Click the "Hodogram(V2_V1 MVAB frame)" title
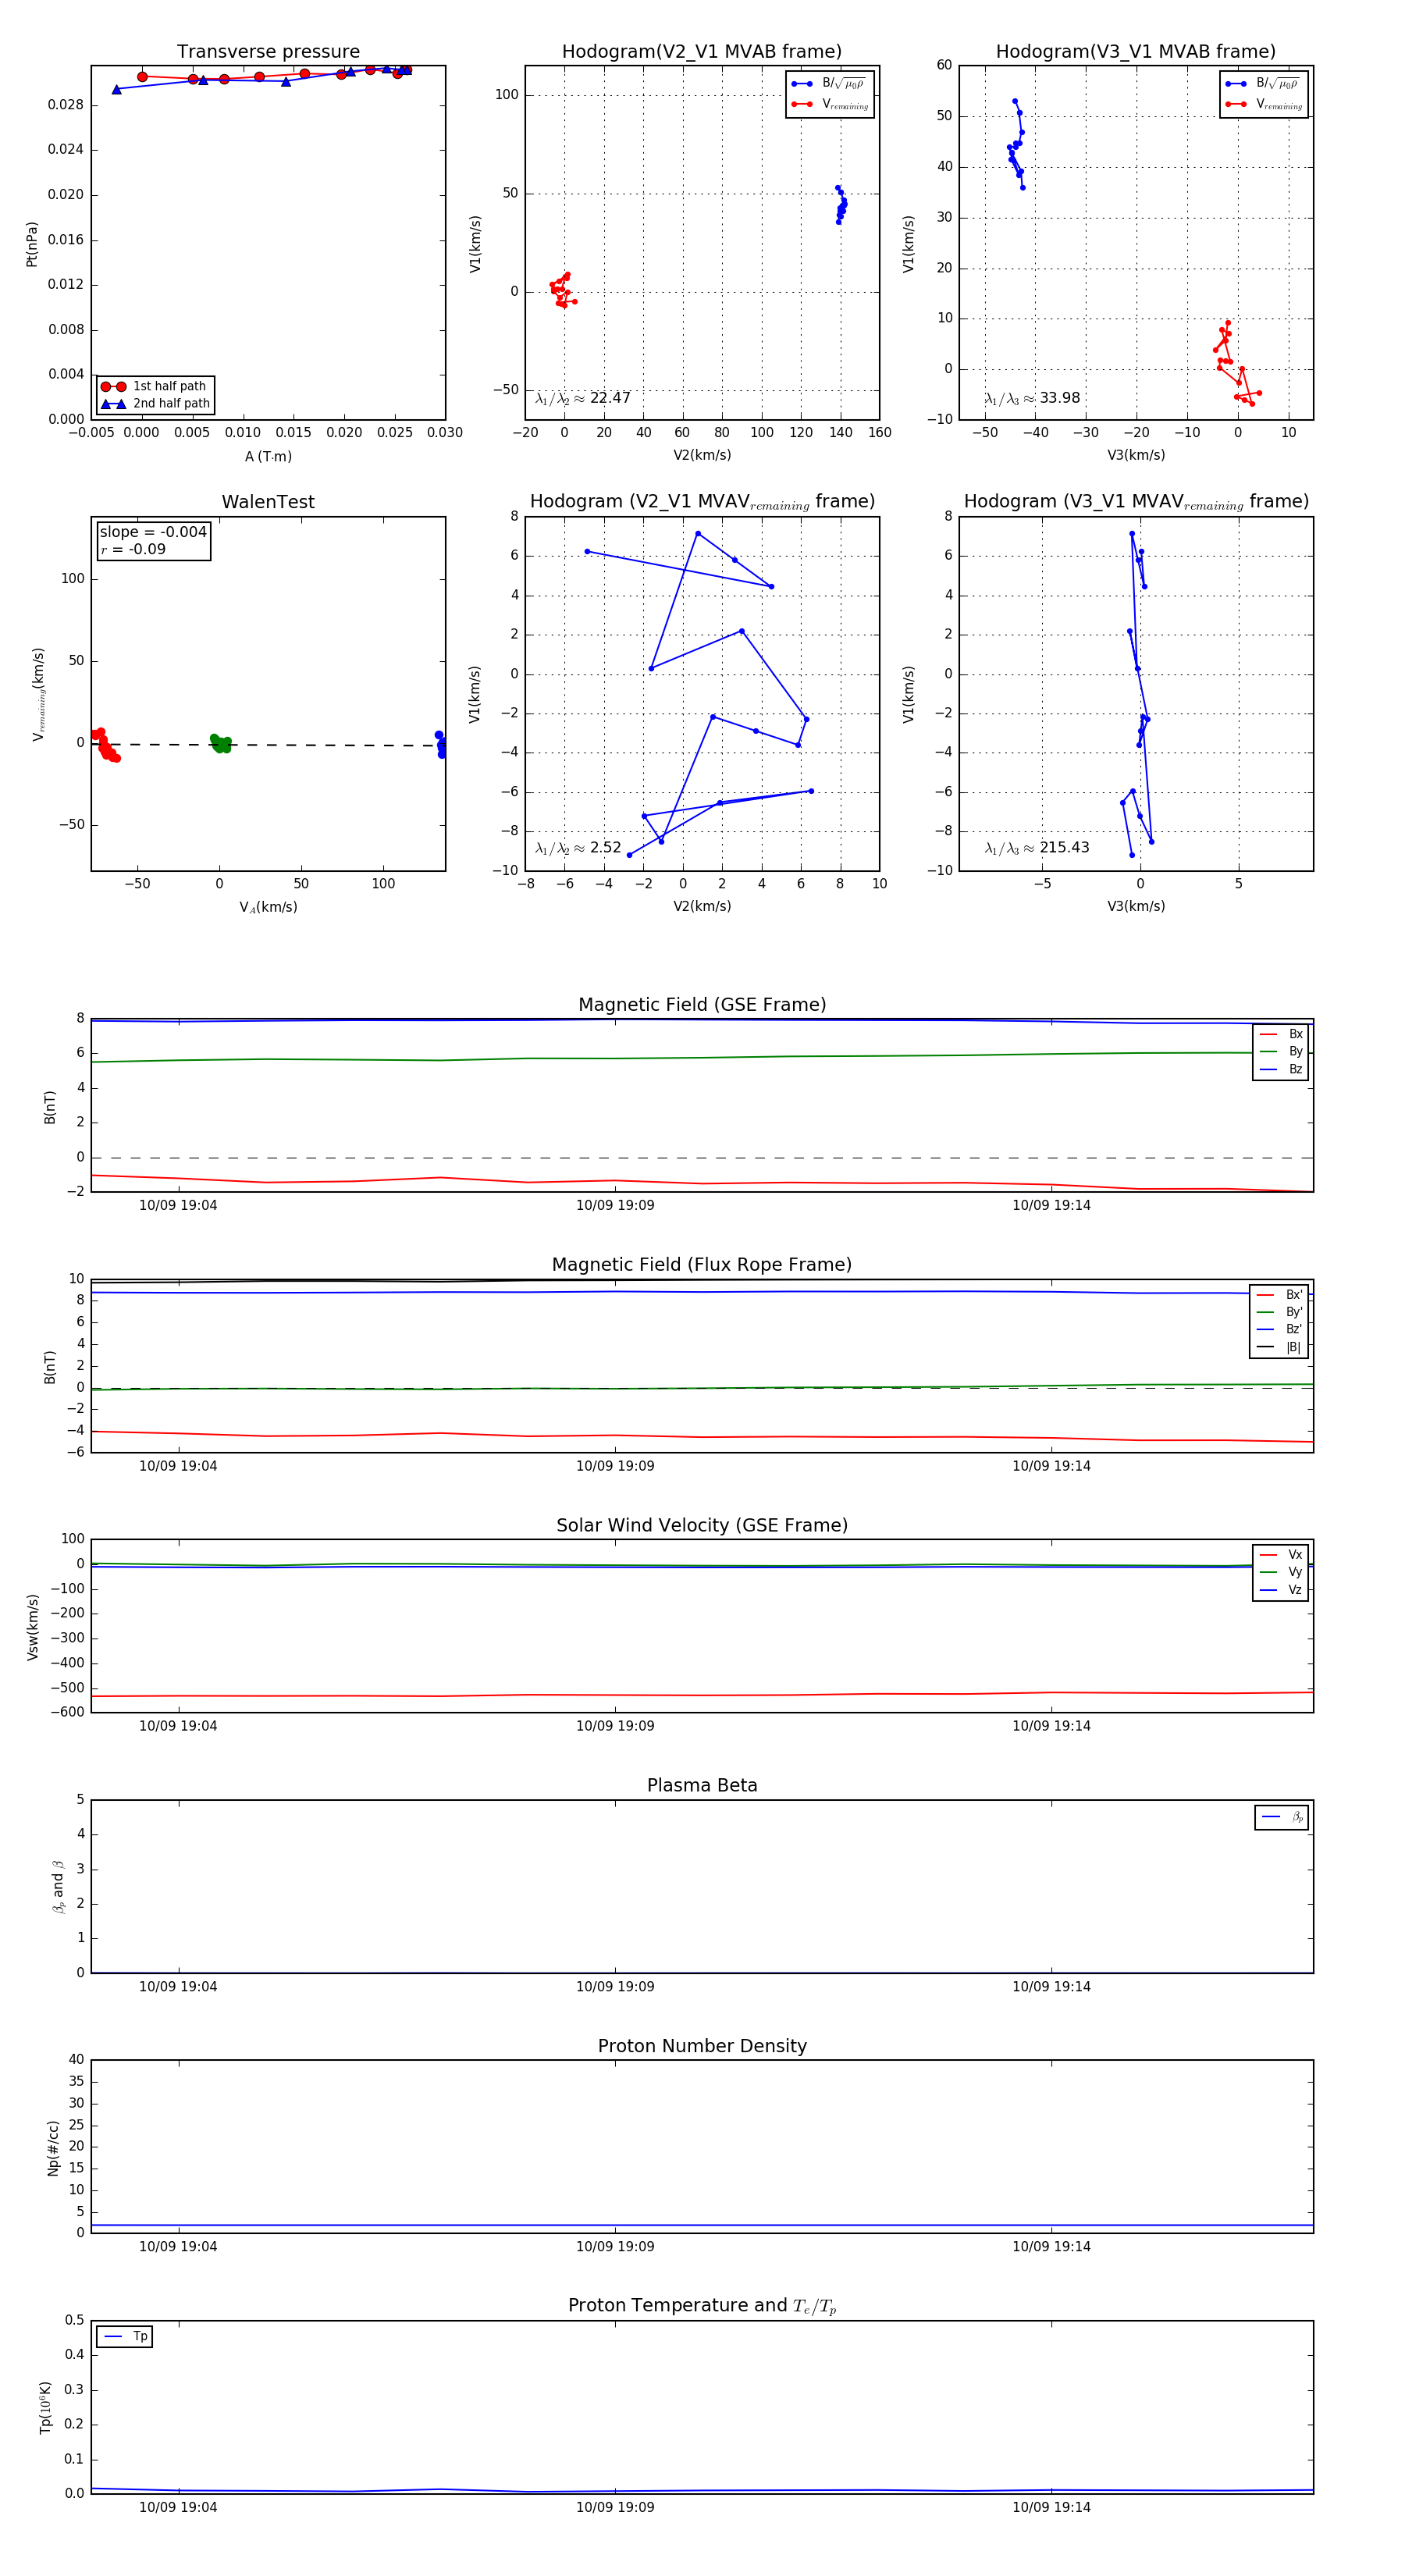This screenshot has width=1405, height=2576. click(702, 52)
